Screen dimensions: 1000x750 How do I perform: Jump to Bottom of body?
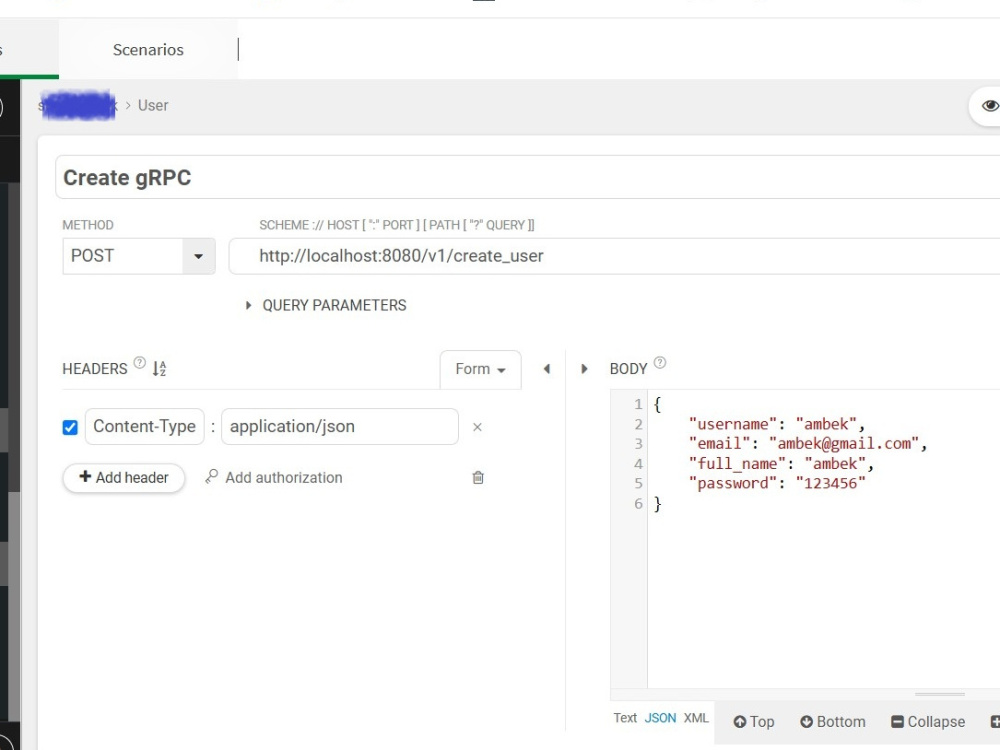[x=833, y=722]
